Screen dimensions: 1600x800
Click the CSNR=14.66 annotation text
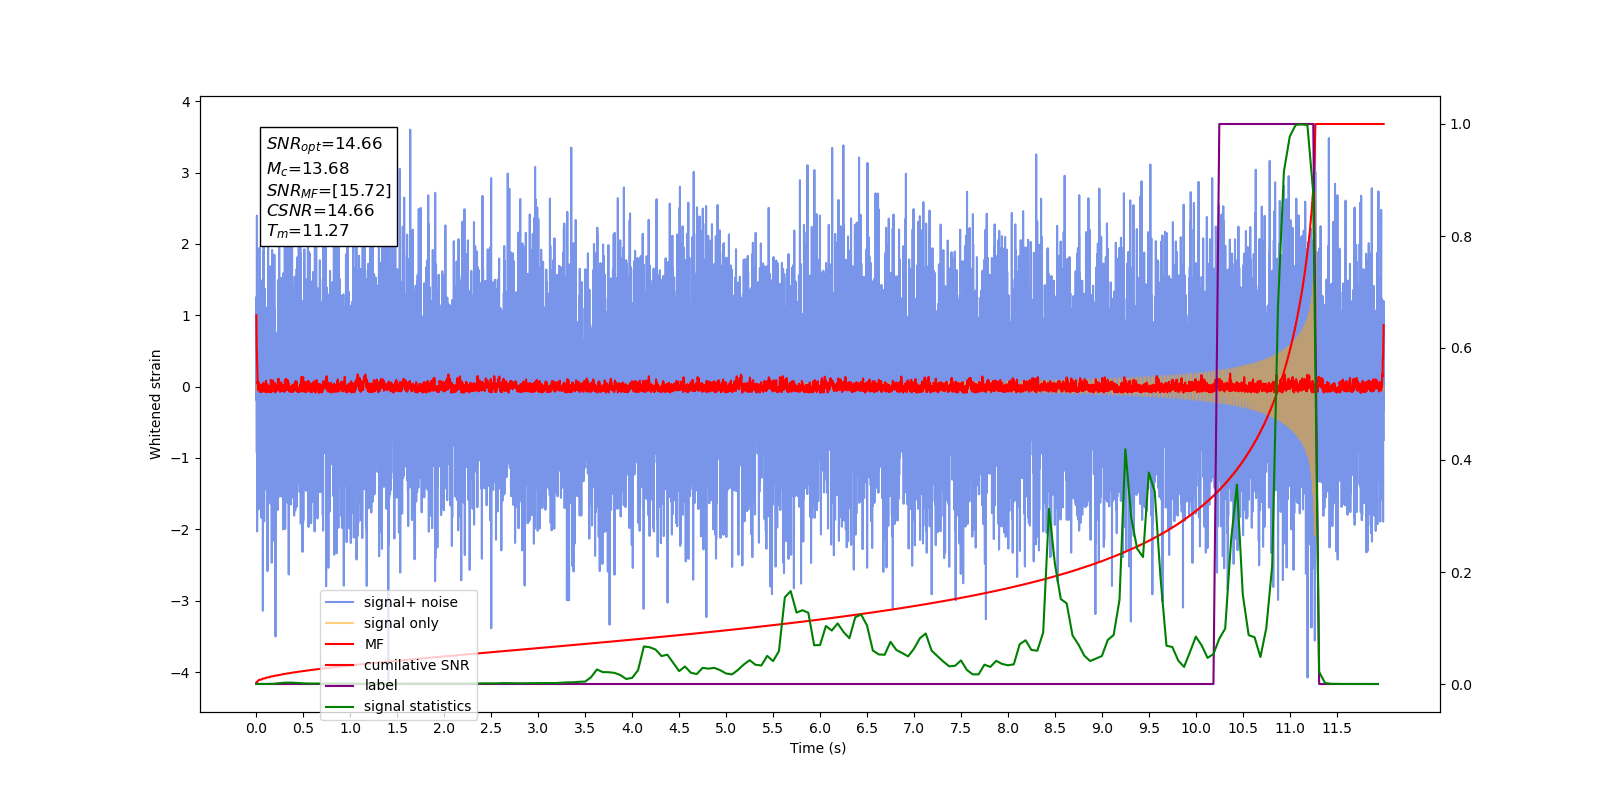click(320, 210)
